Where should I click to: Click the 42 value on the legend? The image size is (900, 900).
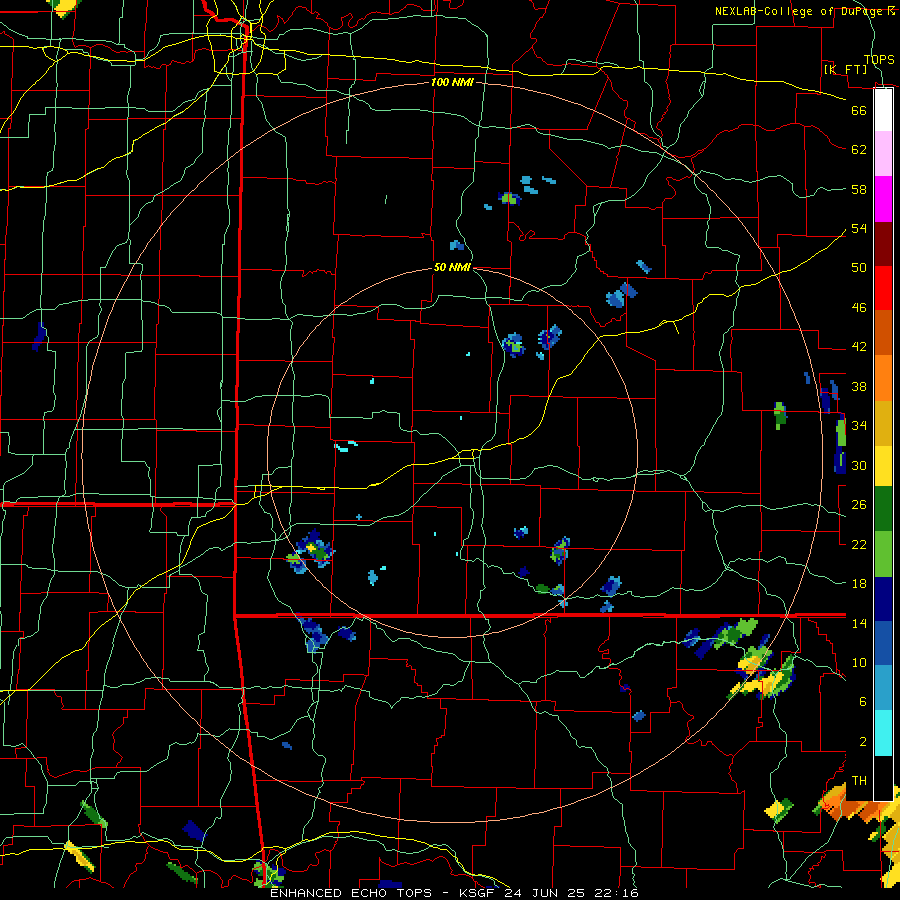(x=859, y=347)
